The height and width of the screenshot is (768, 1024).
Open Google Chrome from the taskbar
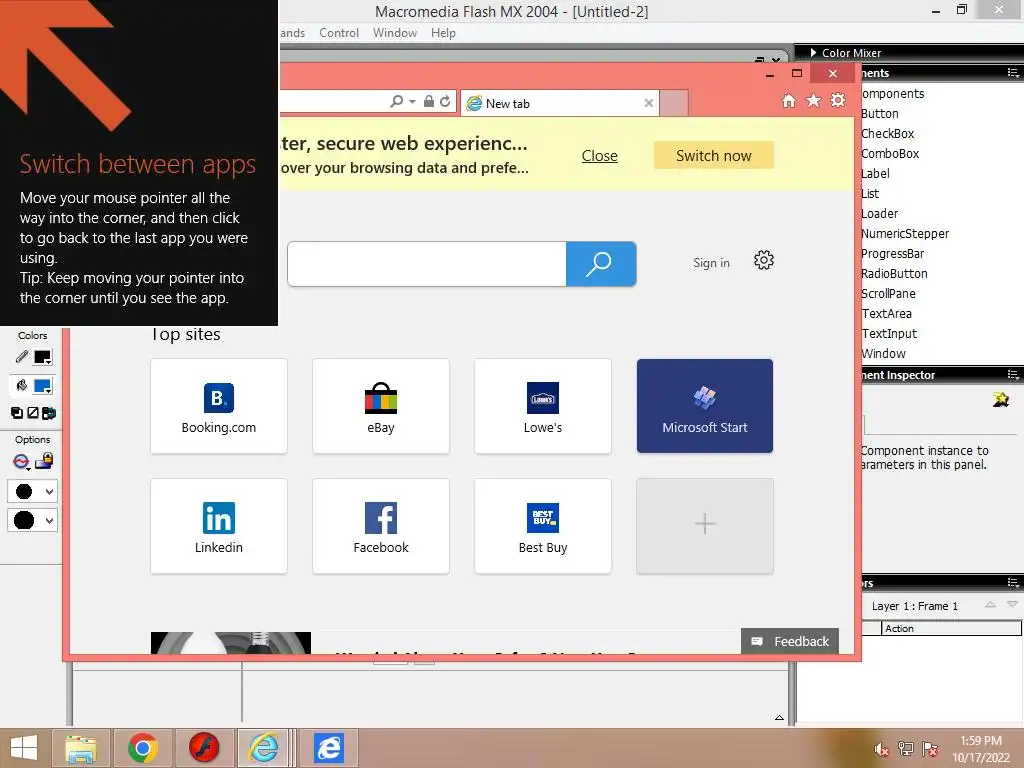coord(142,748)
